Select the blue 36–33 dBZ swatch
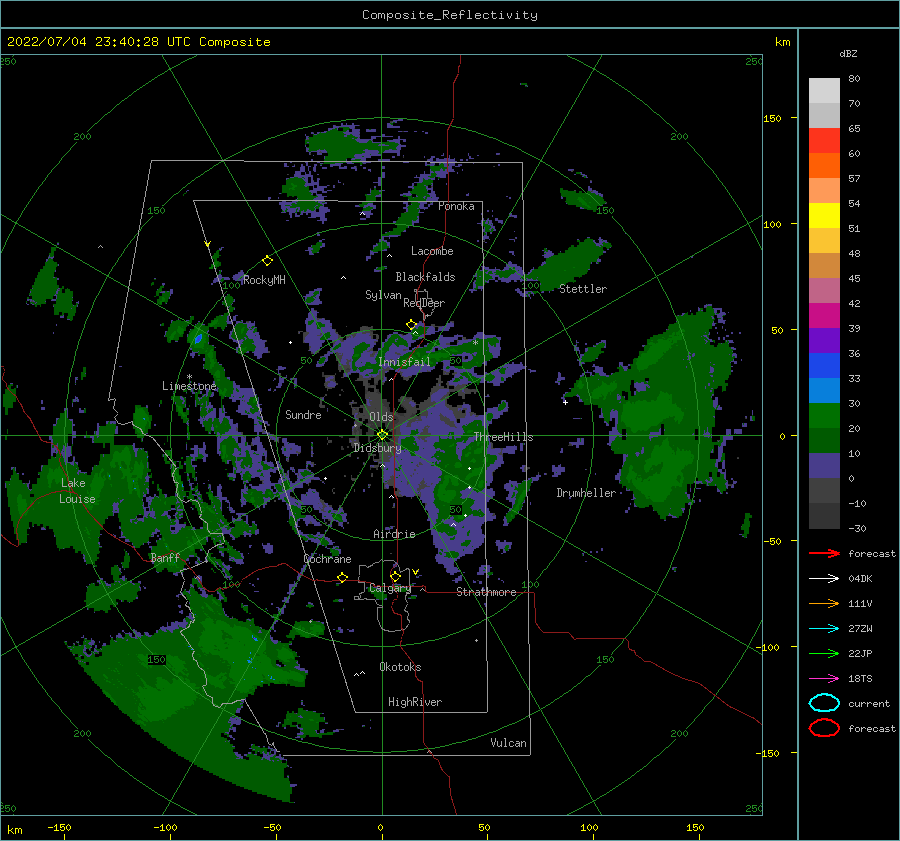900x841 pixels. (824, 366)
